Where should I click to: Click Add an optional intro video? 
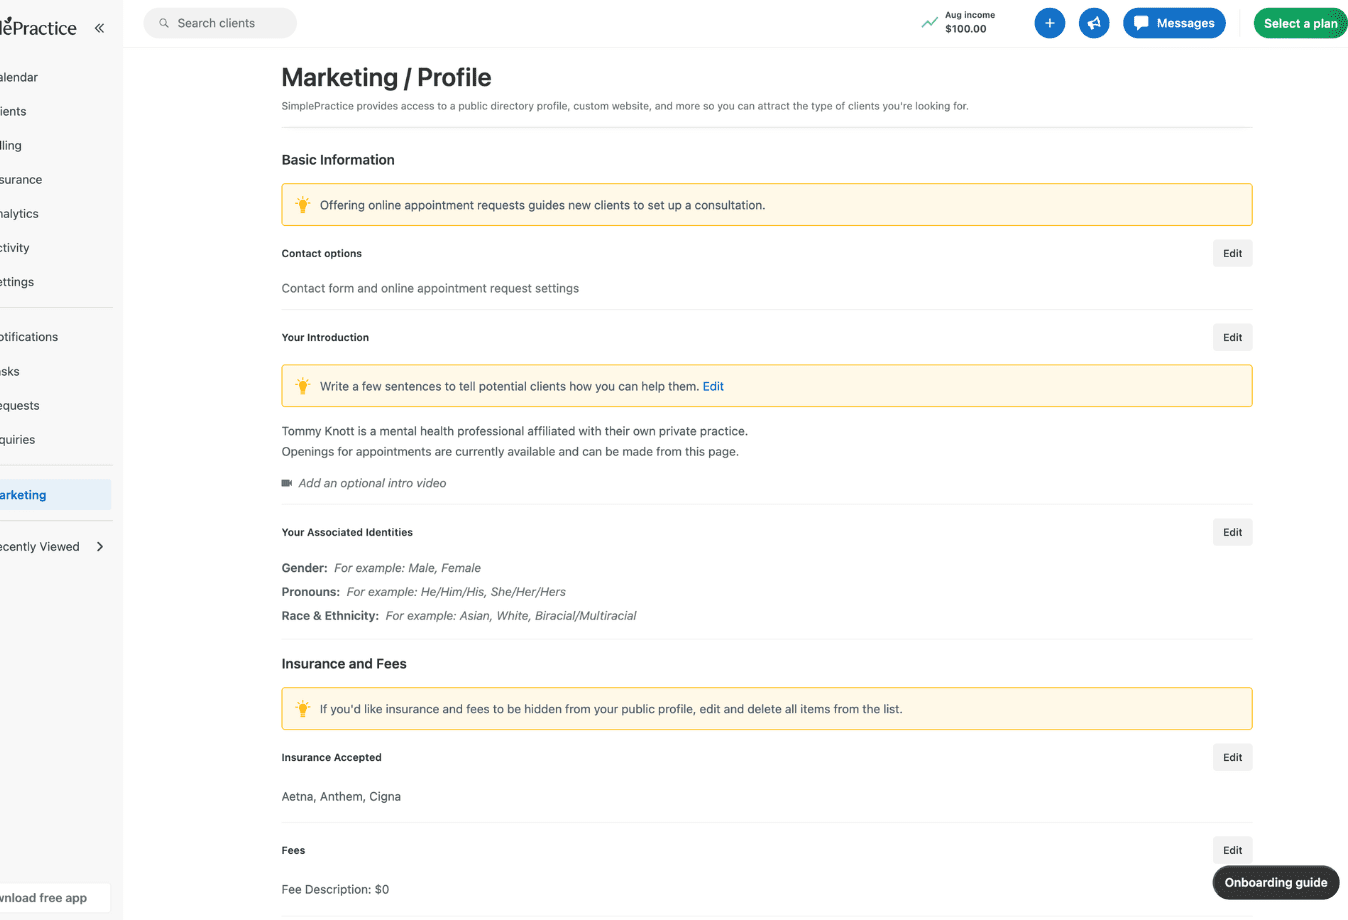coord(372,483)
